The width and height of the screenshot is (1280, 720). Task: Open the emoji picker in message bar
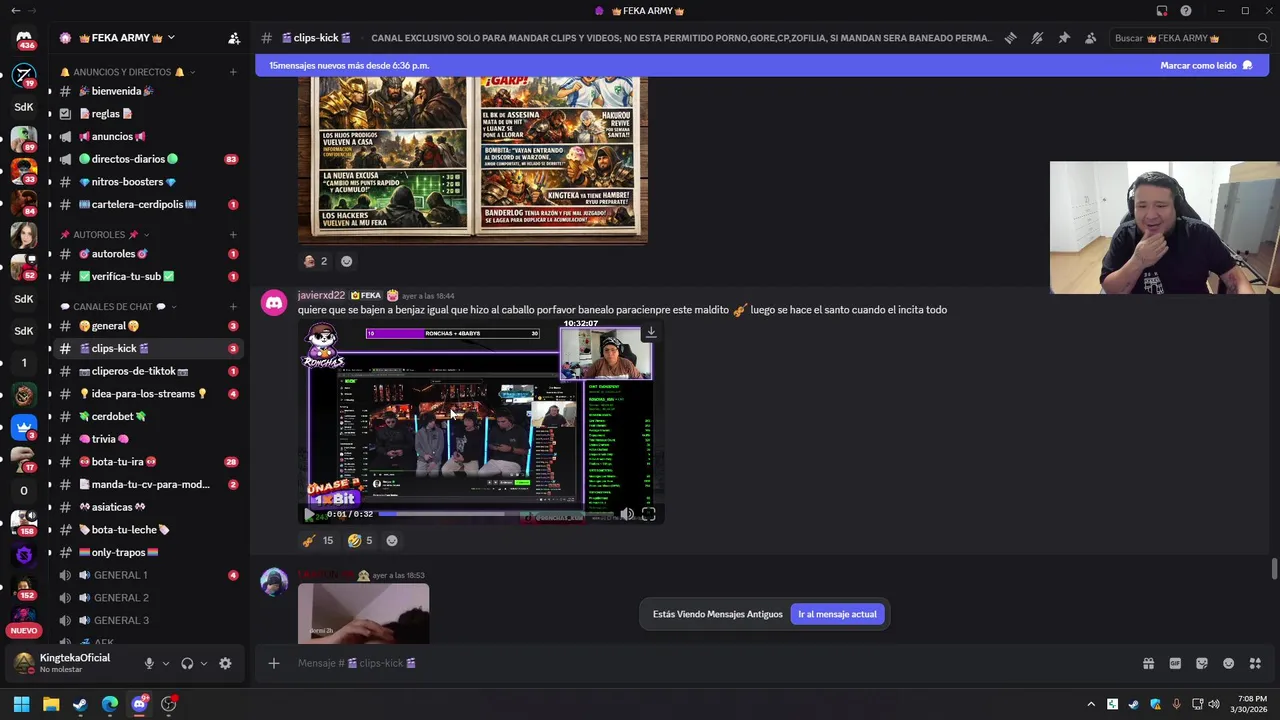pos(1228,663)
